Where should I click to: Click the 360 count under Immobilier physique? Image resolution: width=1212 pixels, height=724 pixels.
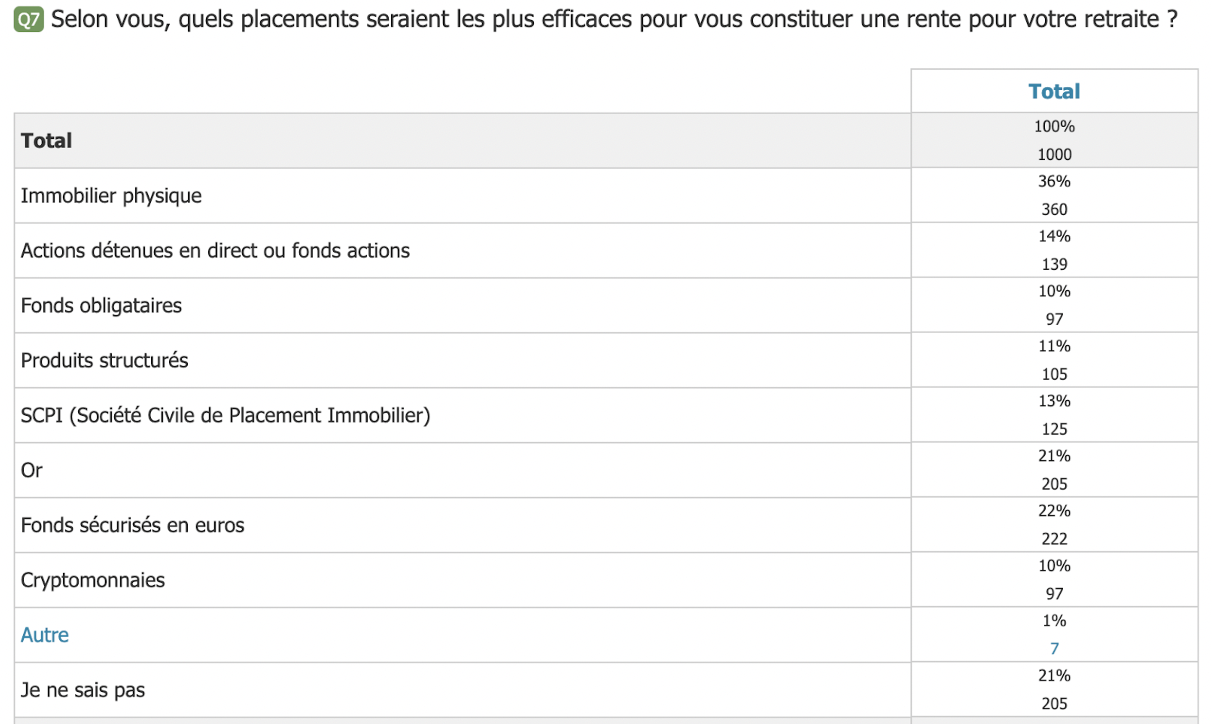1054,209
